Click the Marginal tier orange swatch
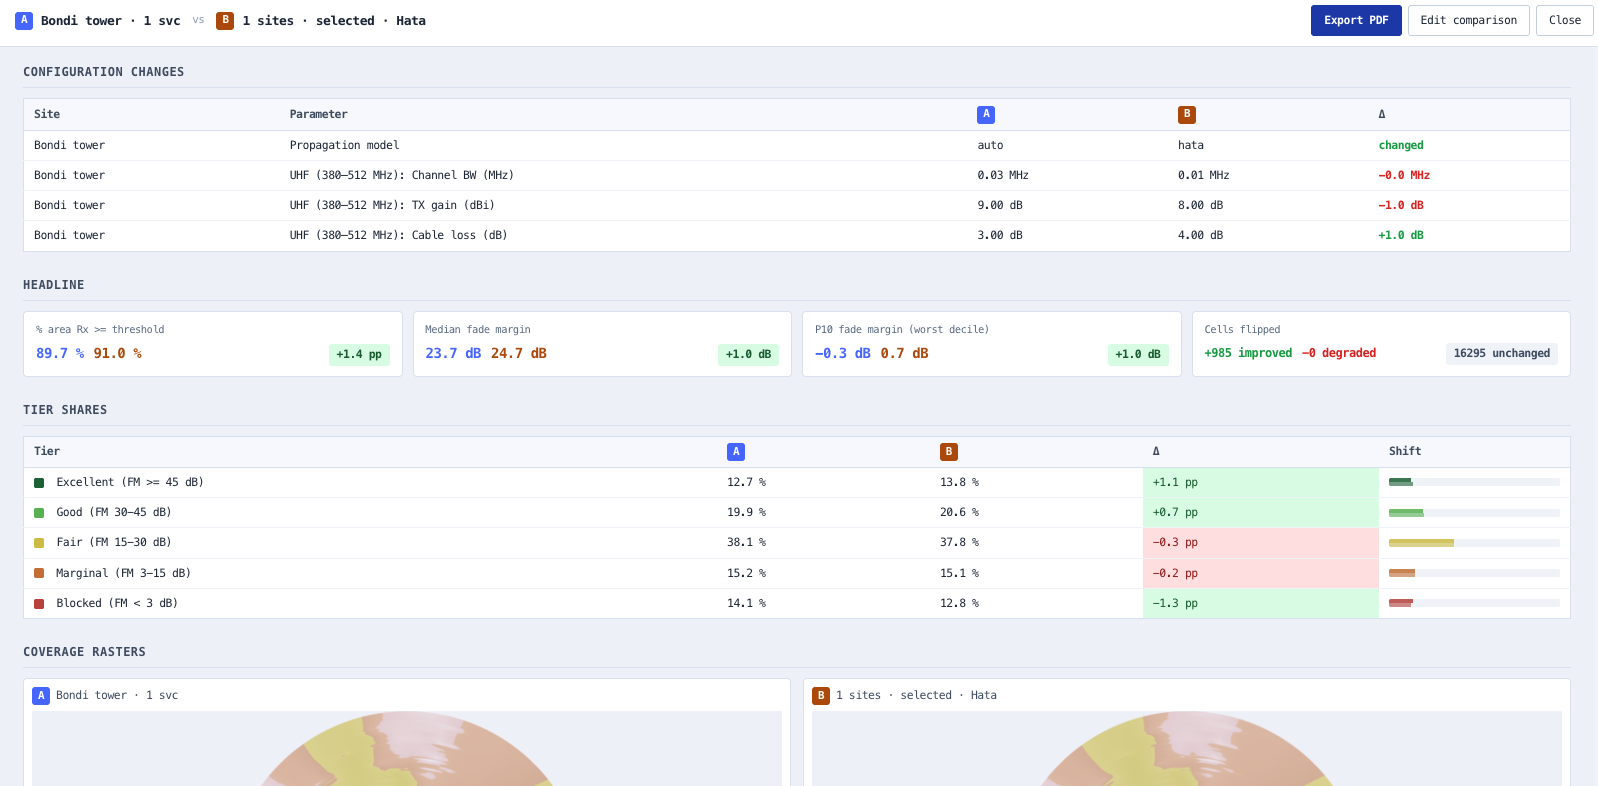This screenshot has width=1598, height=786. [x=39, y=573]
